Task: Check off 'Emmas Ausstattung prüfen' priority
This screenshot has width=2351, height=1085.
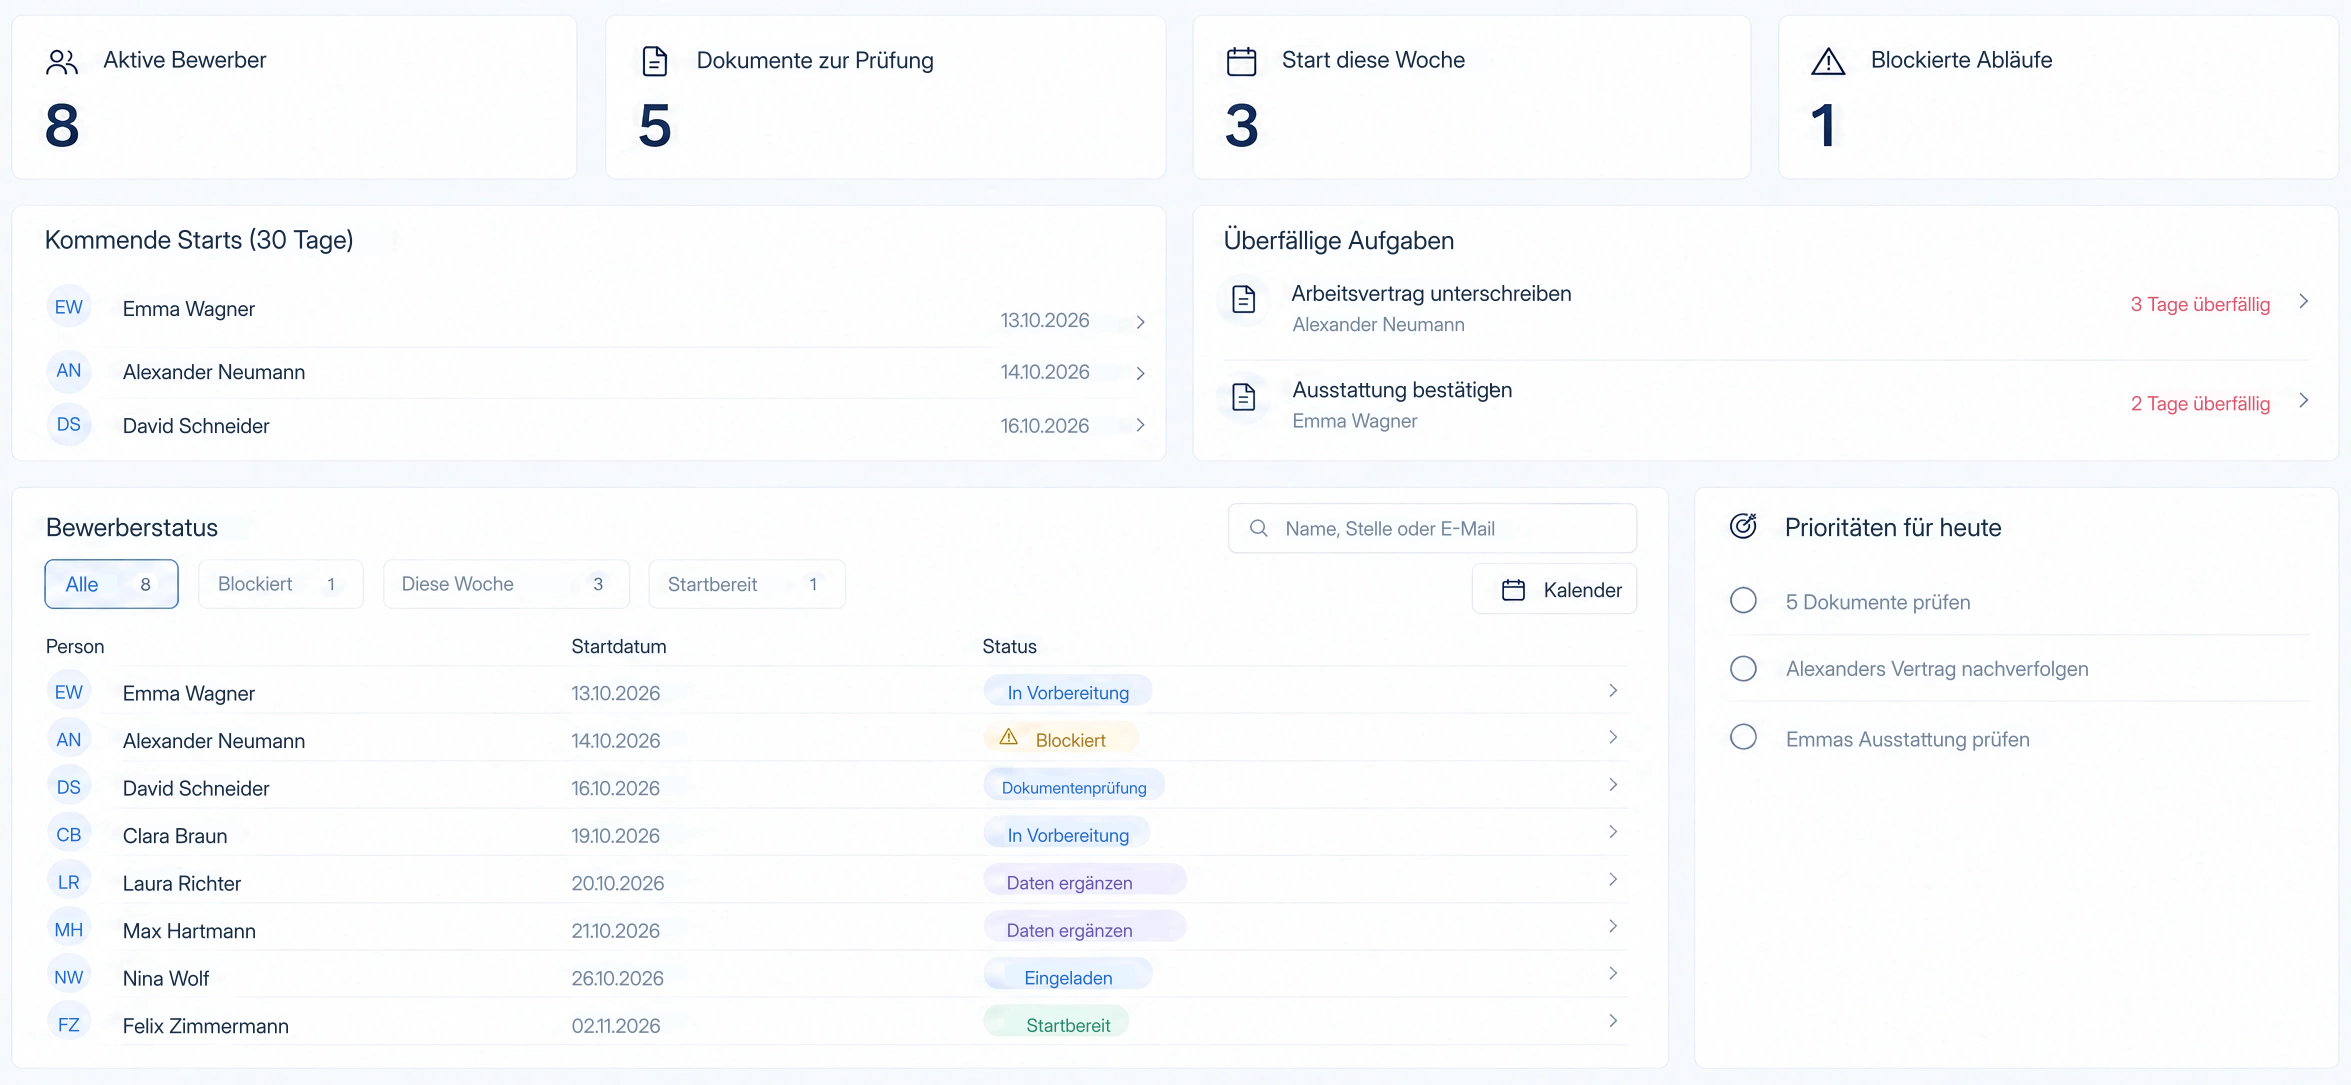Action: point(1743,738)
